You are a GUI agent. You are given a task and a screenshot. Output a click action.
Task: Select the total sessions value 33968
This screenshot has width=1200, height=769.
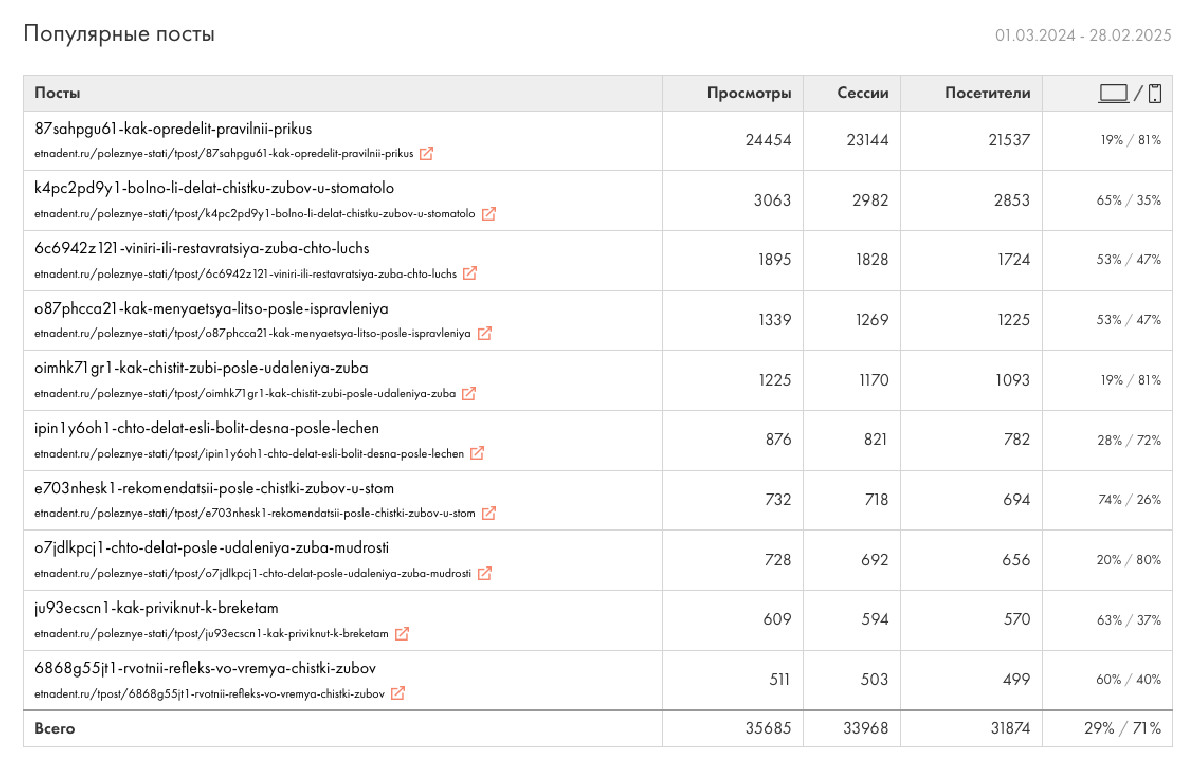coord(866,729)
